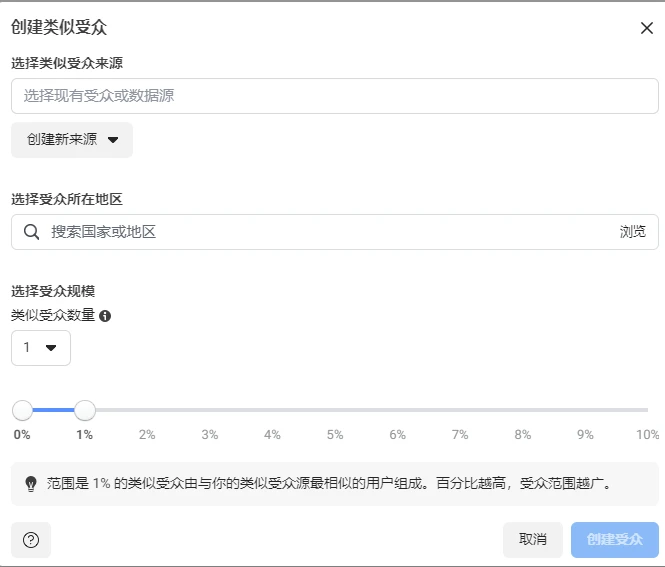
Task: Click info icon next to 类似受众数量
Action: click(105, 316)
